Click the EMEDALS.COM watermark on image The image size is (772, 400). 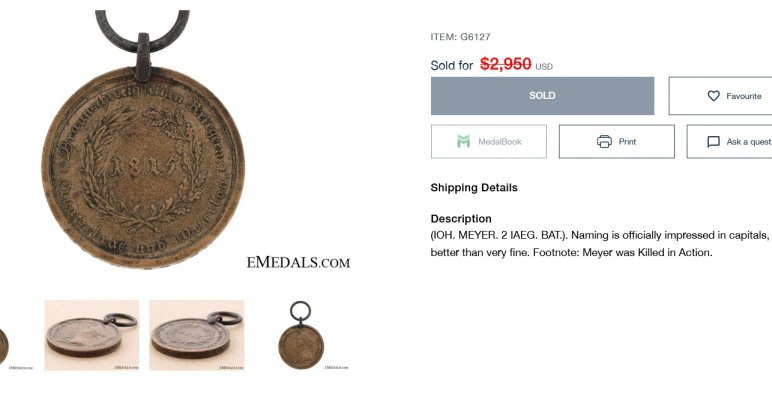[x=298, y=263]
